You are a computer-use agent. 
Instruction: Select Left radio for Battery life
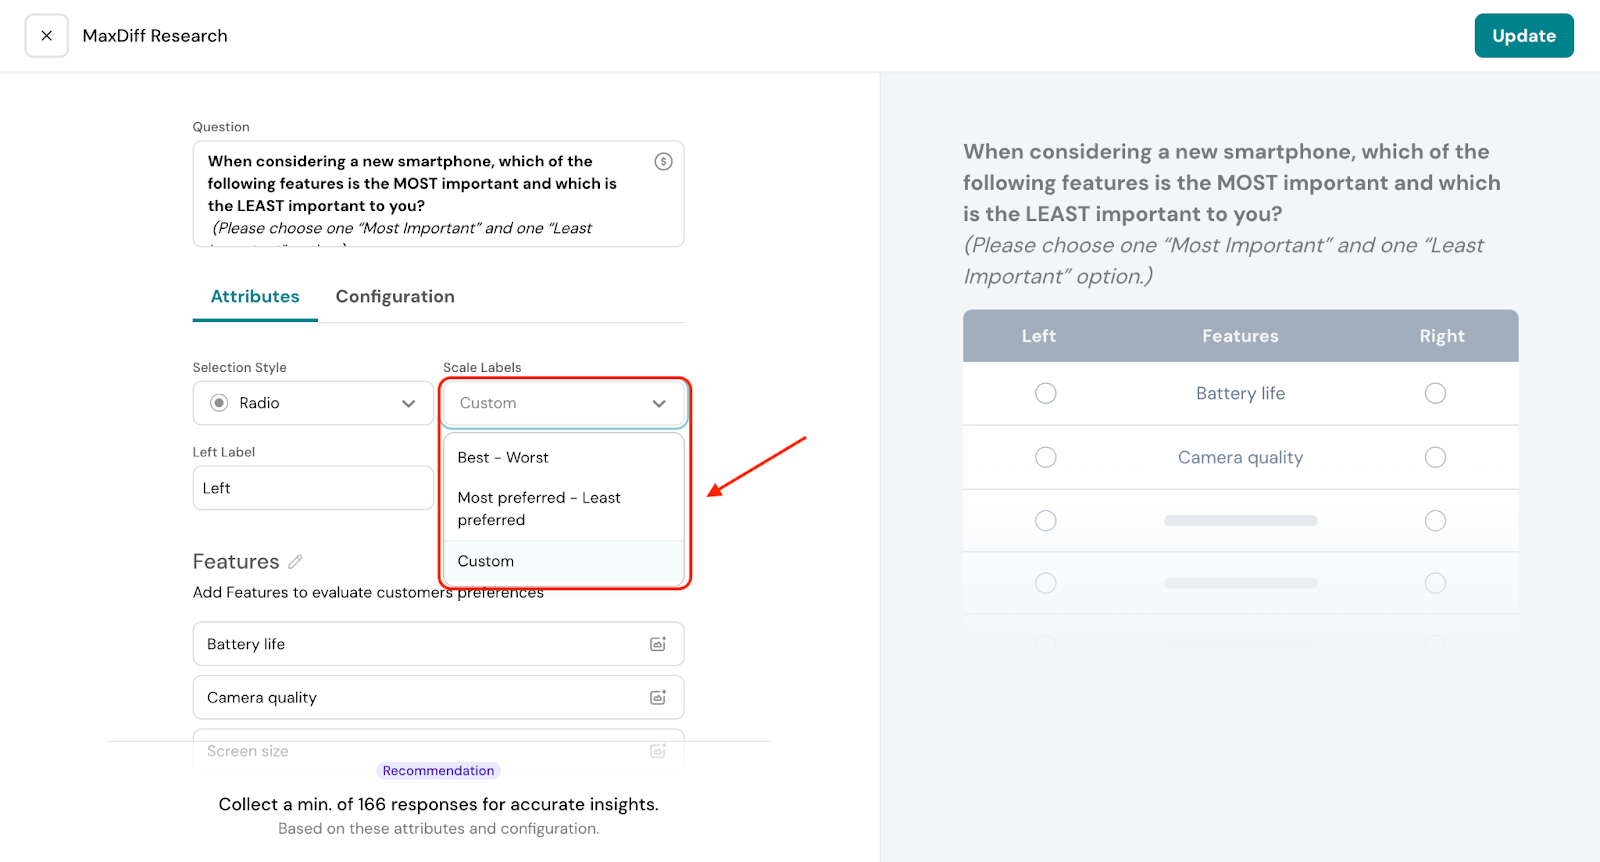(1045, 393)
